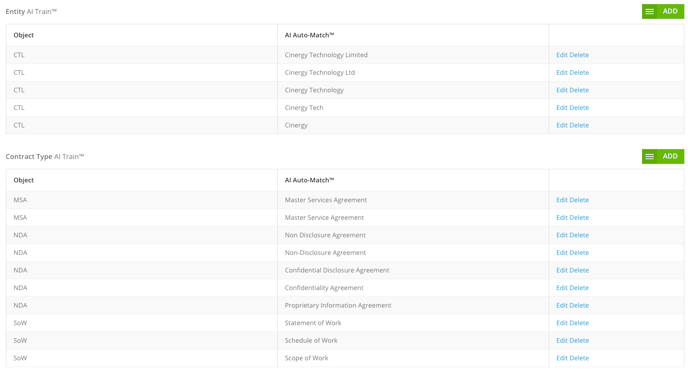Add a new Contract Type AI Train entry

coord(670,157)
